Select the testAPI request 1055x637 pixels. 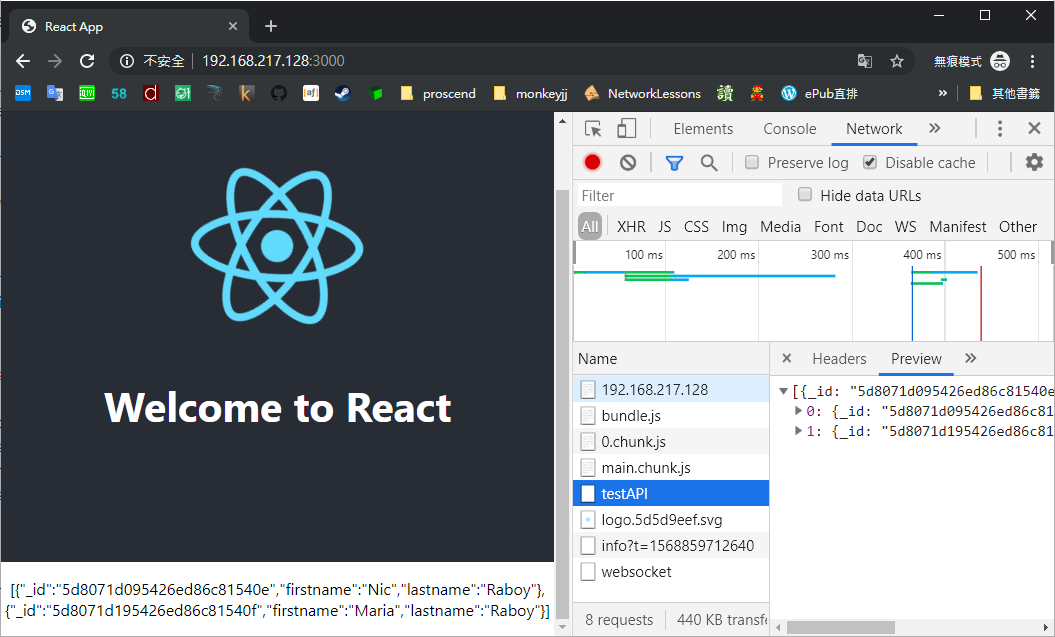coord(671,493)
